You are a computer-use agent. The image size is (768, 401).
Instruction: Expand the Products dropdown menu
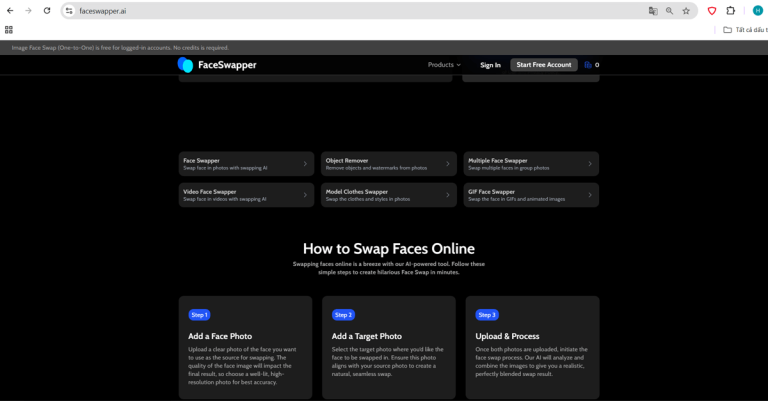pyautogui.click(x=444, y=65)
